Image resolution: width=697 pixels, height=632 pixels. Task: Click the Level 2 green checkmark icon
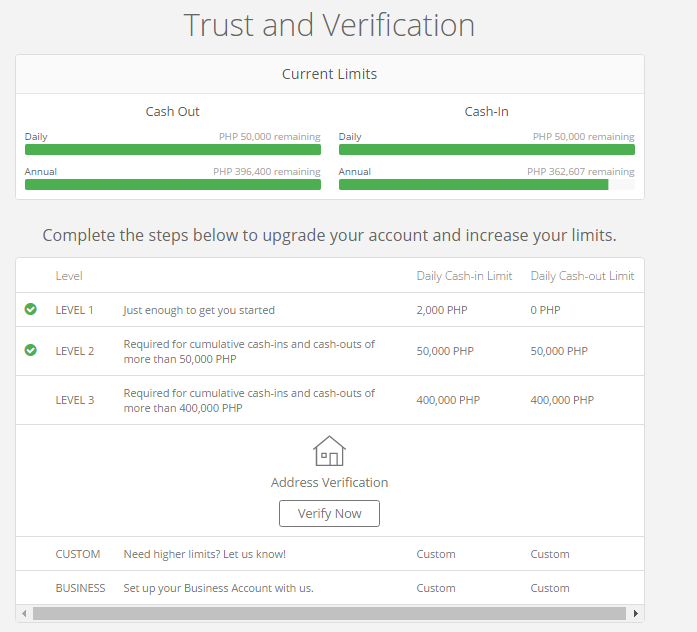click(31, 350)
